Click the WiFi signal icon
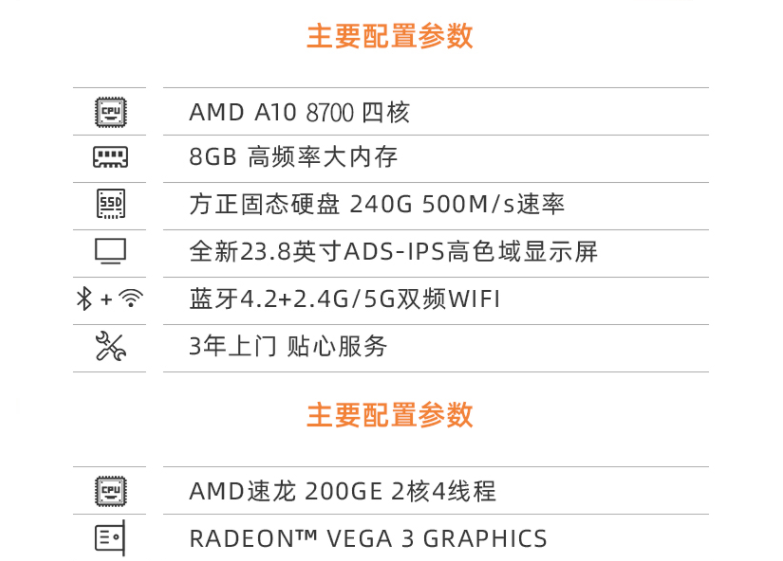This screenshot has width=783, height=561. coord(131,298)
